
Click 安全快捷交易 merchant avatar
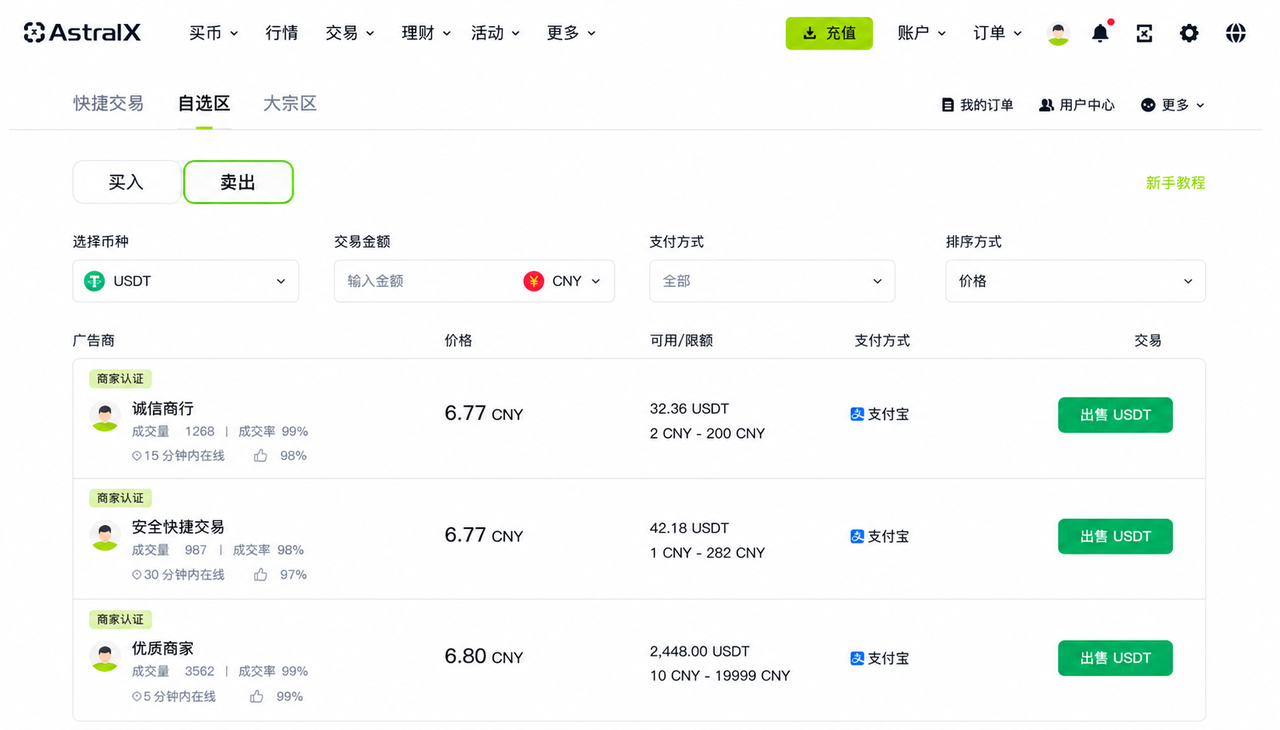point(105,535)
